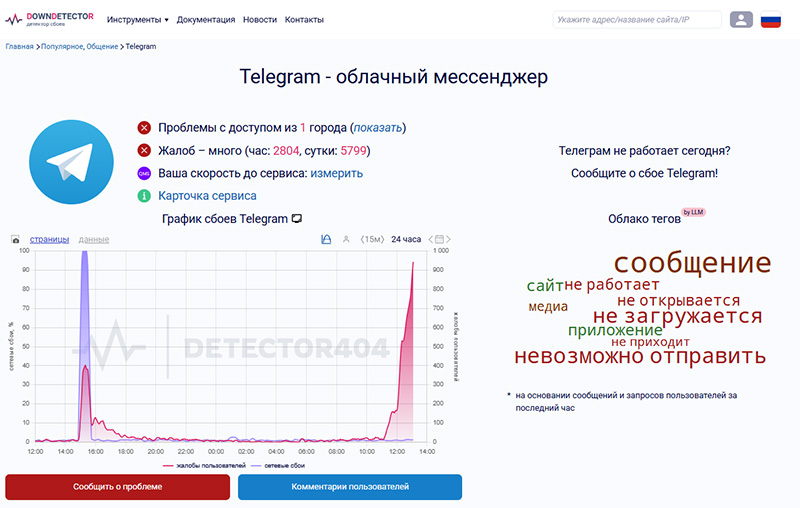Image resolution: width=800 pixels, height=508 pixels.
Task: Click the не загружается tag
Action: coord(678,316)
